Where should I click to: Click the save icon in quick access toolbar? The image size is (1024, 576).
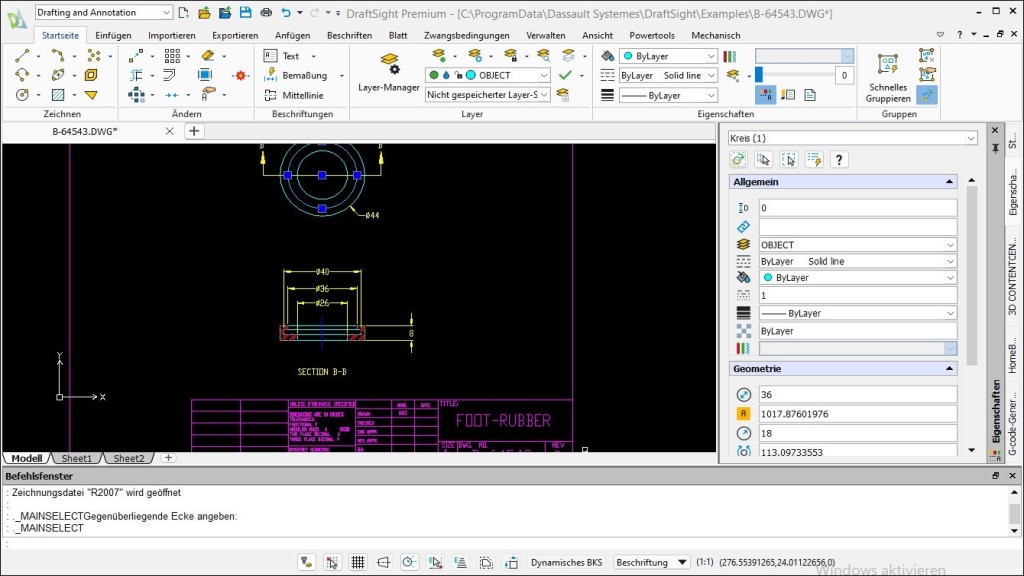tap(245, 13)
